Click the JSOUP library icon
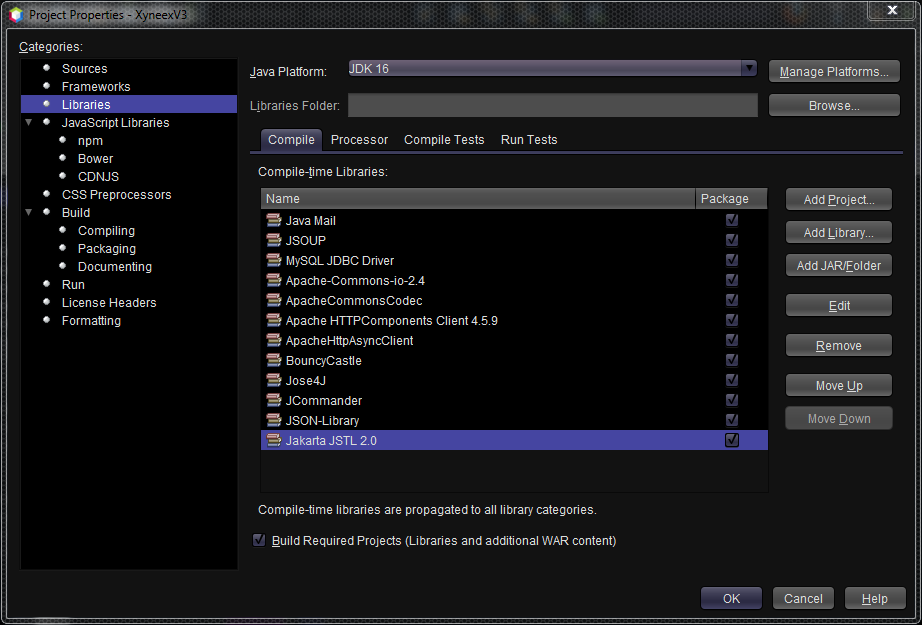Image resolution: width=922 pixels, height=625 pixels. [273, 240]
